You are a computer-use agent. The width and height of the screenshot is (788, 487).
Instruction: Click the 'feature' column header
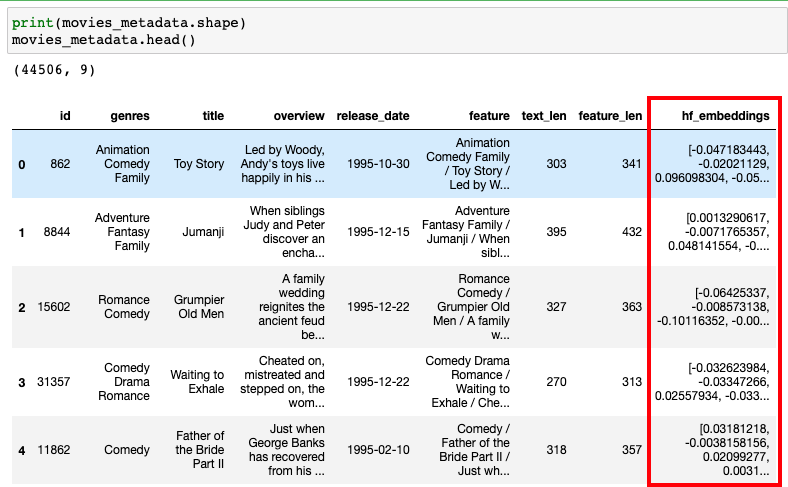[x=489, y=116]
